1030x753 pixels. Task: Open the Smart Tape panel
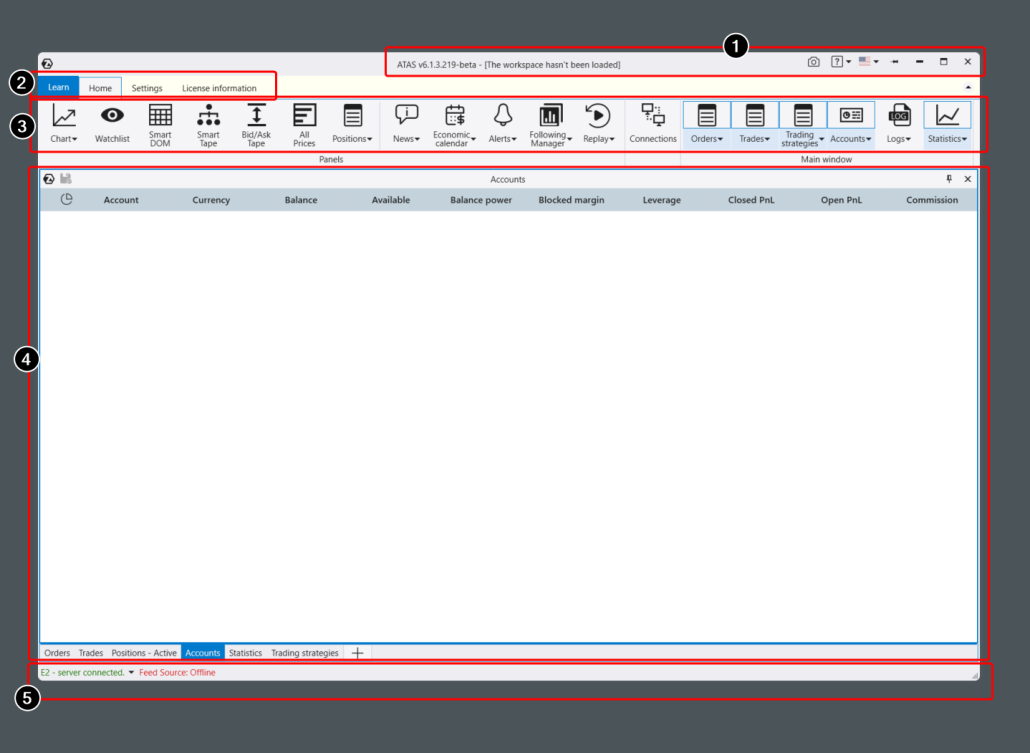[x=207, y=123]
